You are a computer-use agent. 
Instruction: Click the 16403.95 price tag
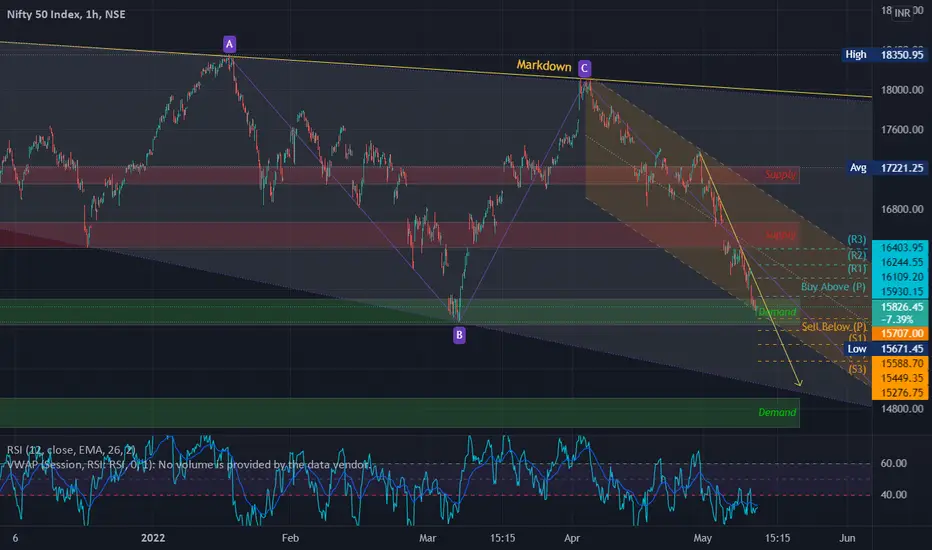point(900,248)
